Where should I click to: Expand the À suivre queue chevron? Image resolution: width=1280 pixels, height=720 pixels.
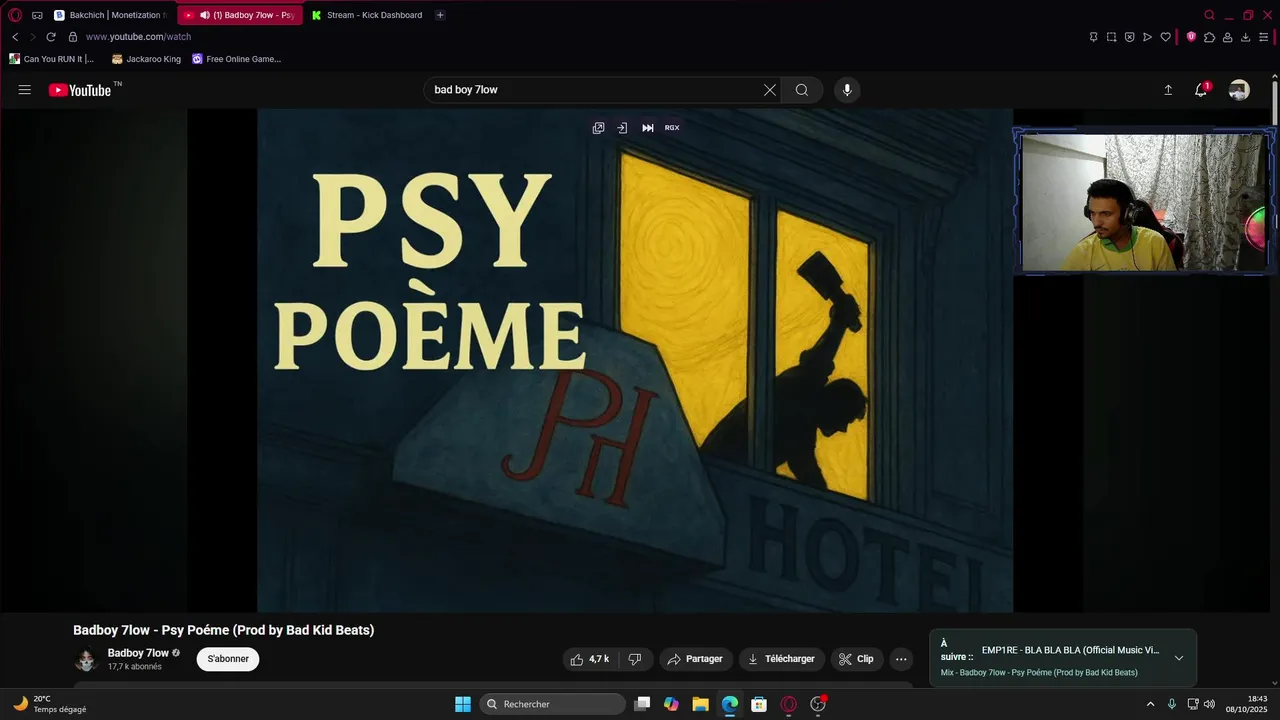tap(1179, 658)
